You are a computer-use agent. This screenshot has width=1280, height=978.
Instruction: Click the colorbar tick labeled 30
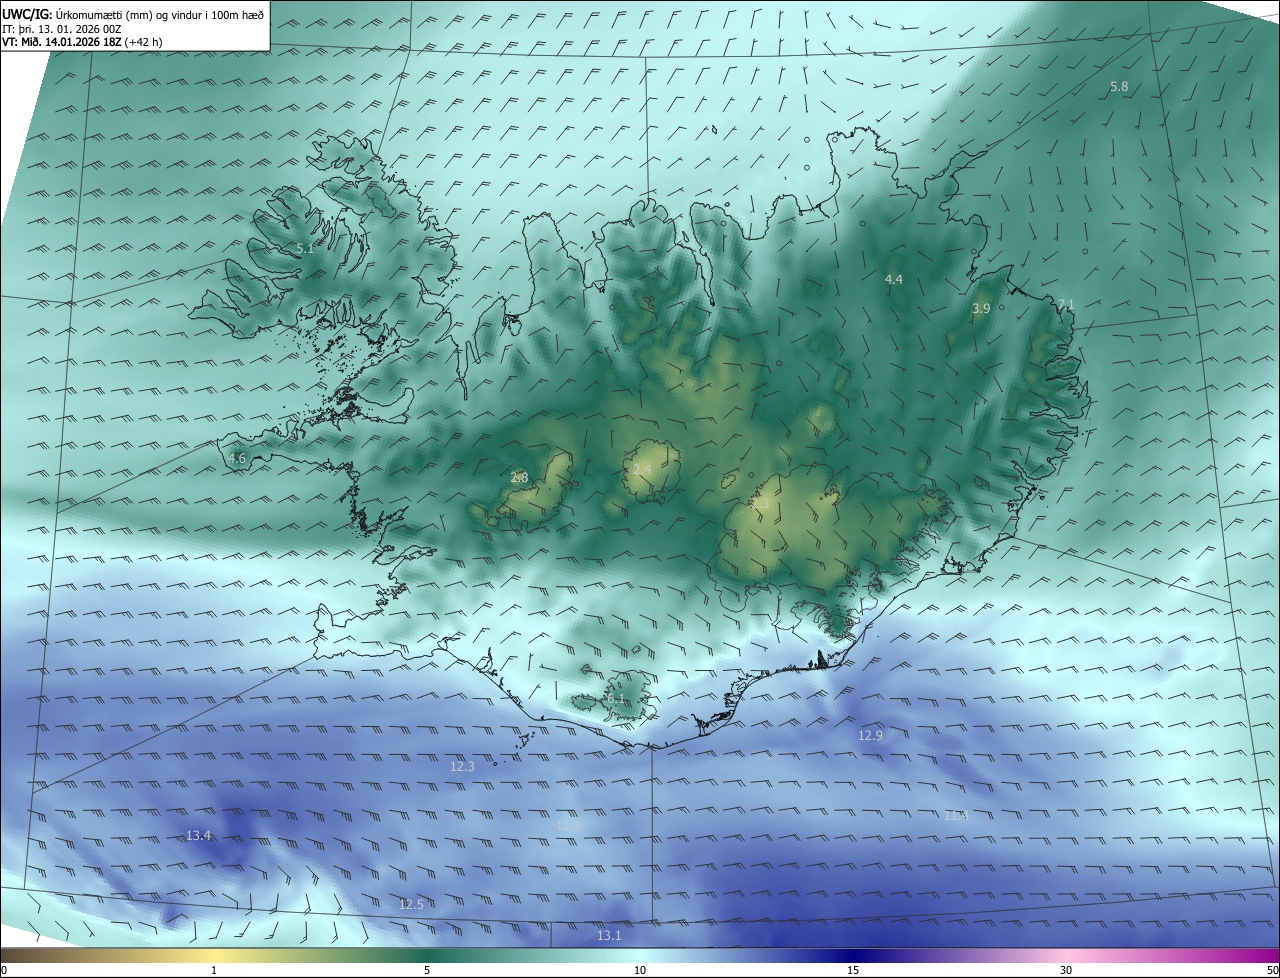(1066, 970)
